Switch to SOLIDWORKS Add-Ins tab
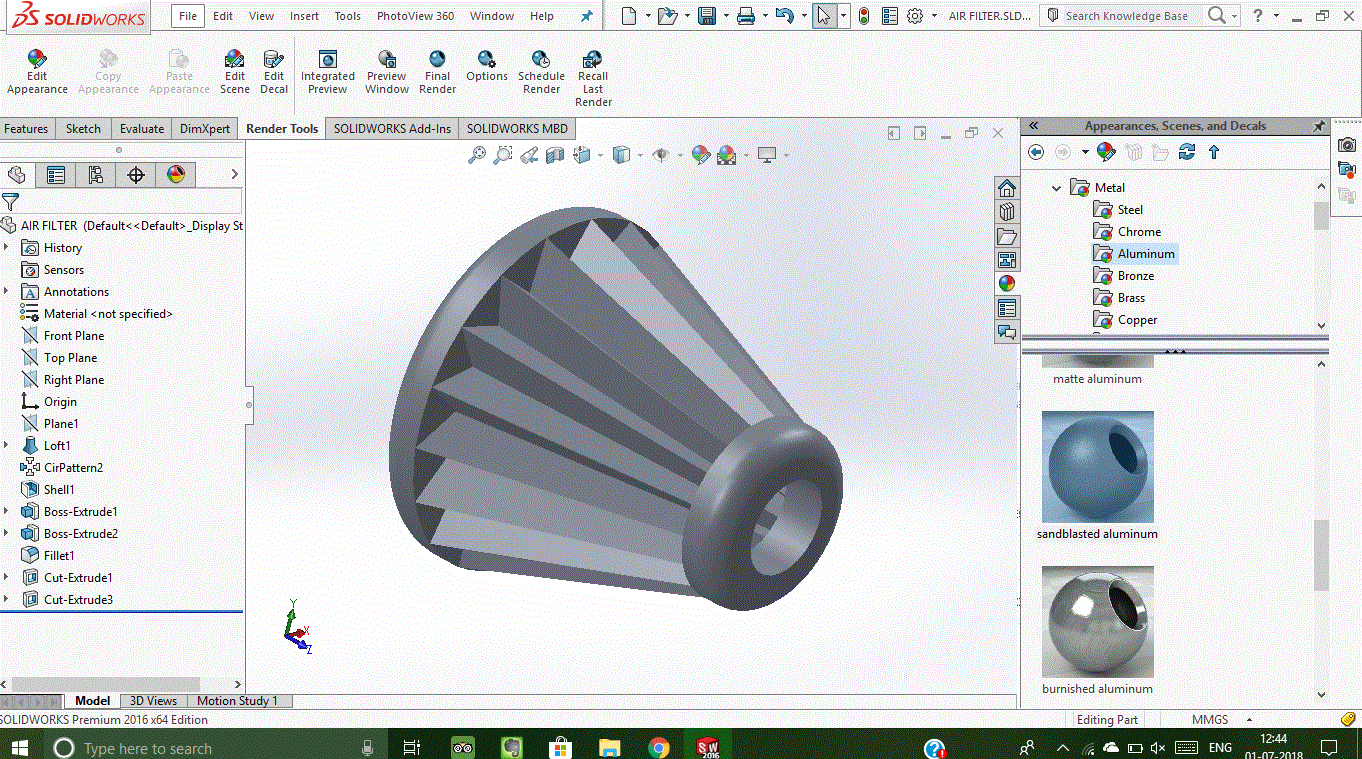 coord(392,129)
